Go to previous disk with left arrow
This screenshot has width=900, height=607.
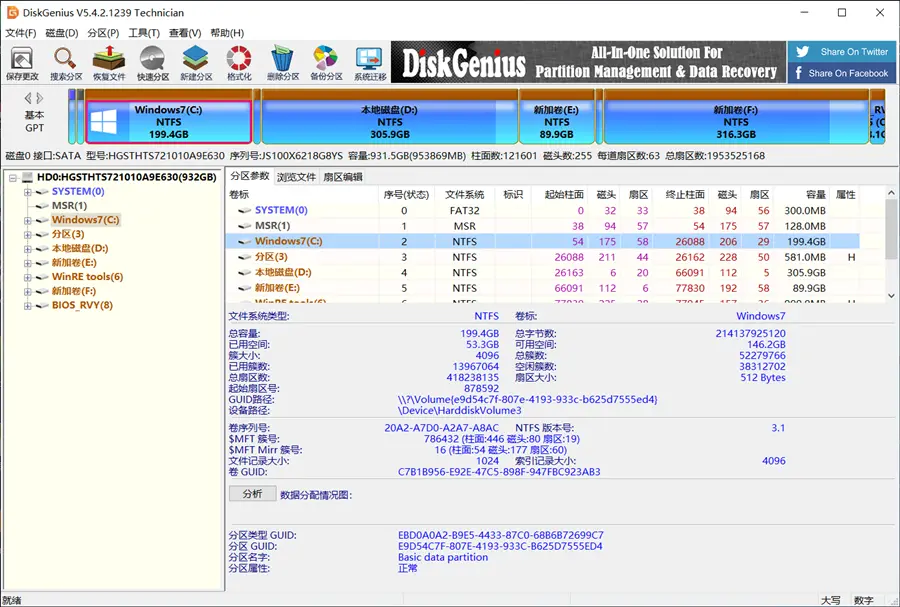28,98
